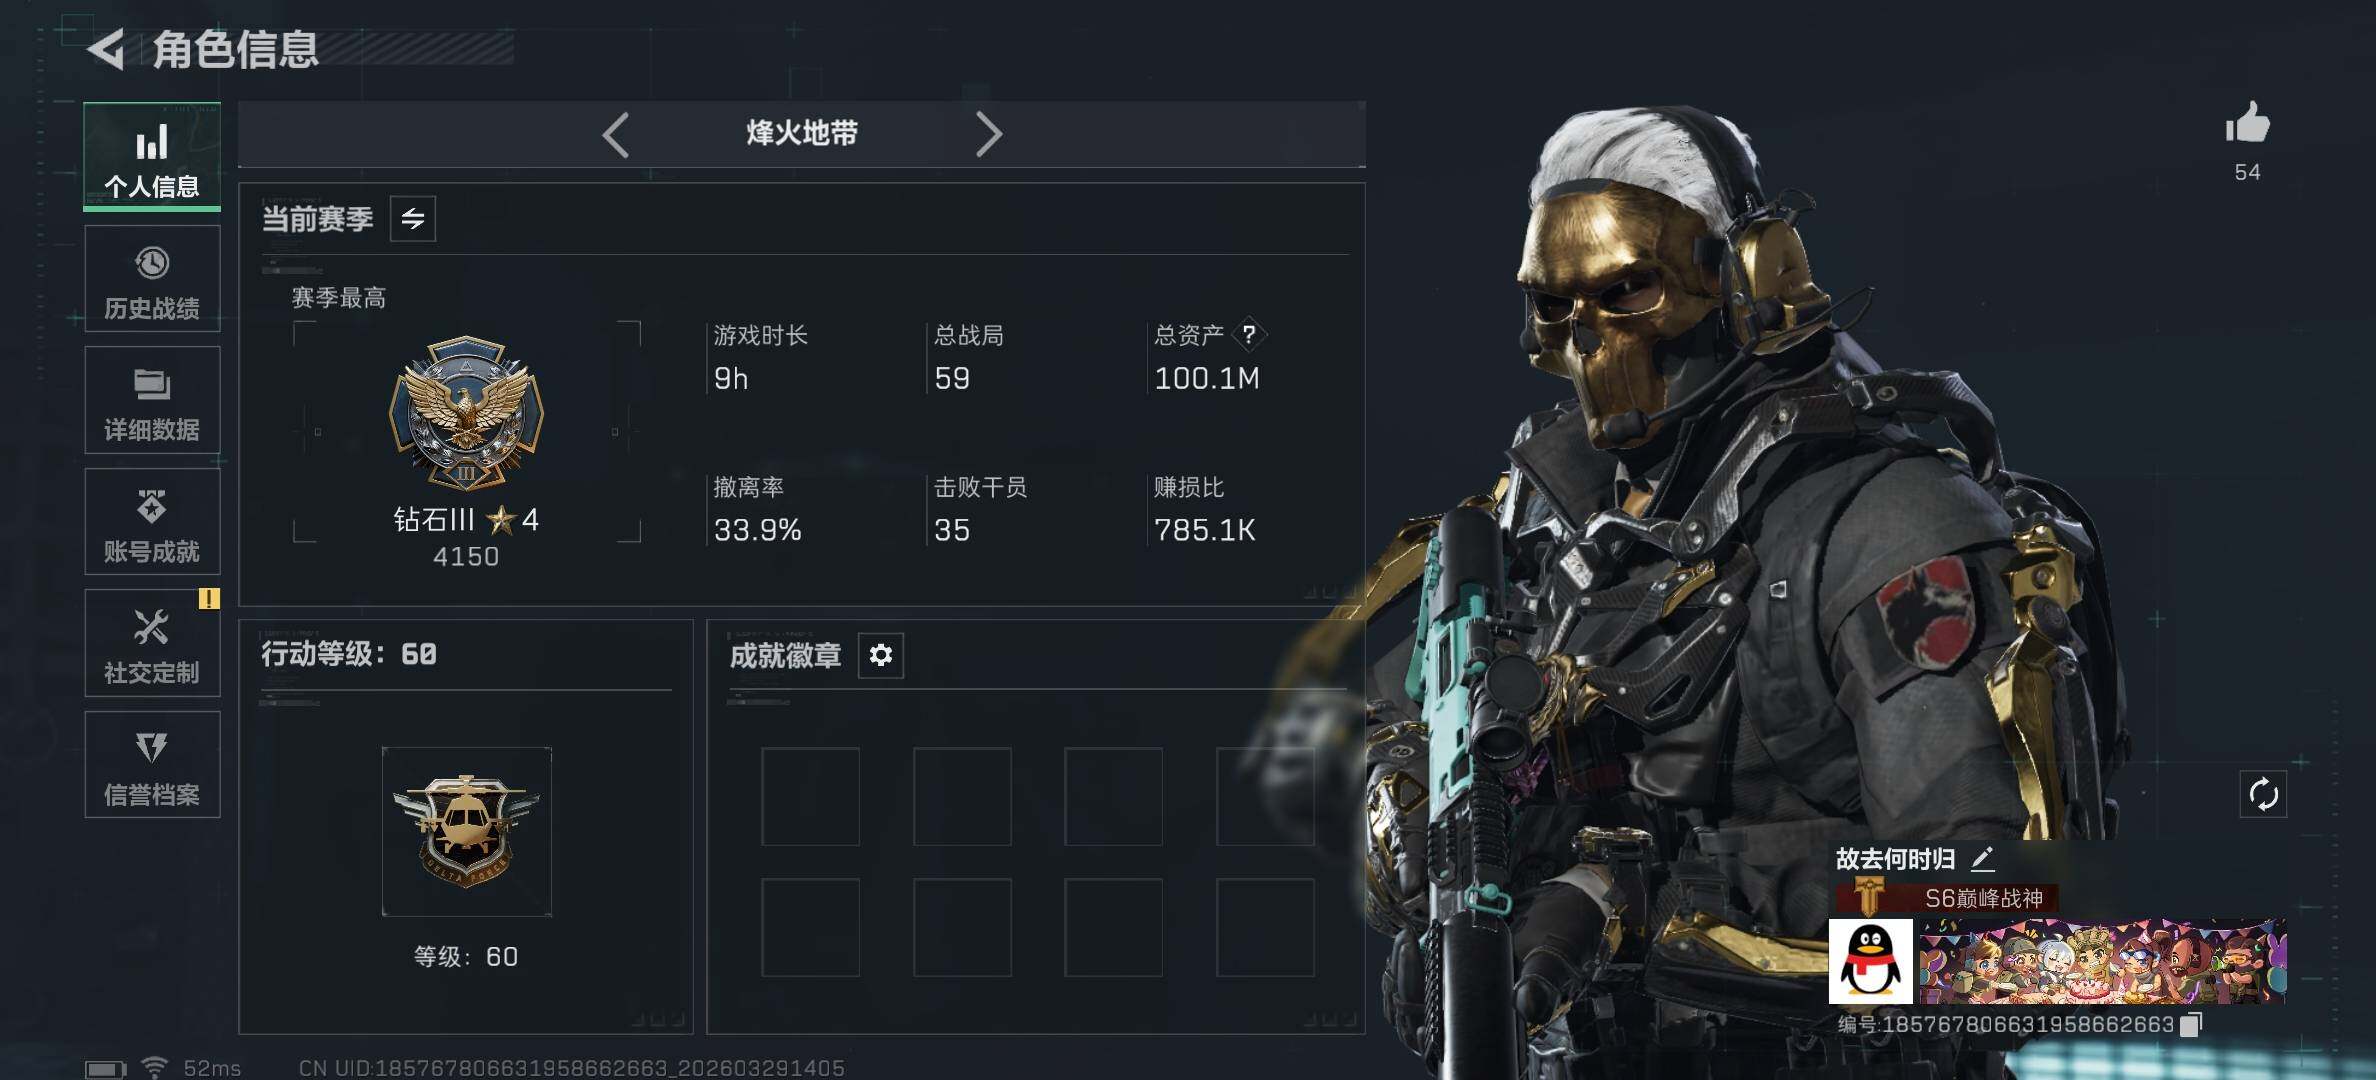2376x1080 pixels.
Task: Give a thumbs-up like to this profile
Action: (x=2247, y=124)
